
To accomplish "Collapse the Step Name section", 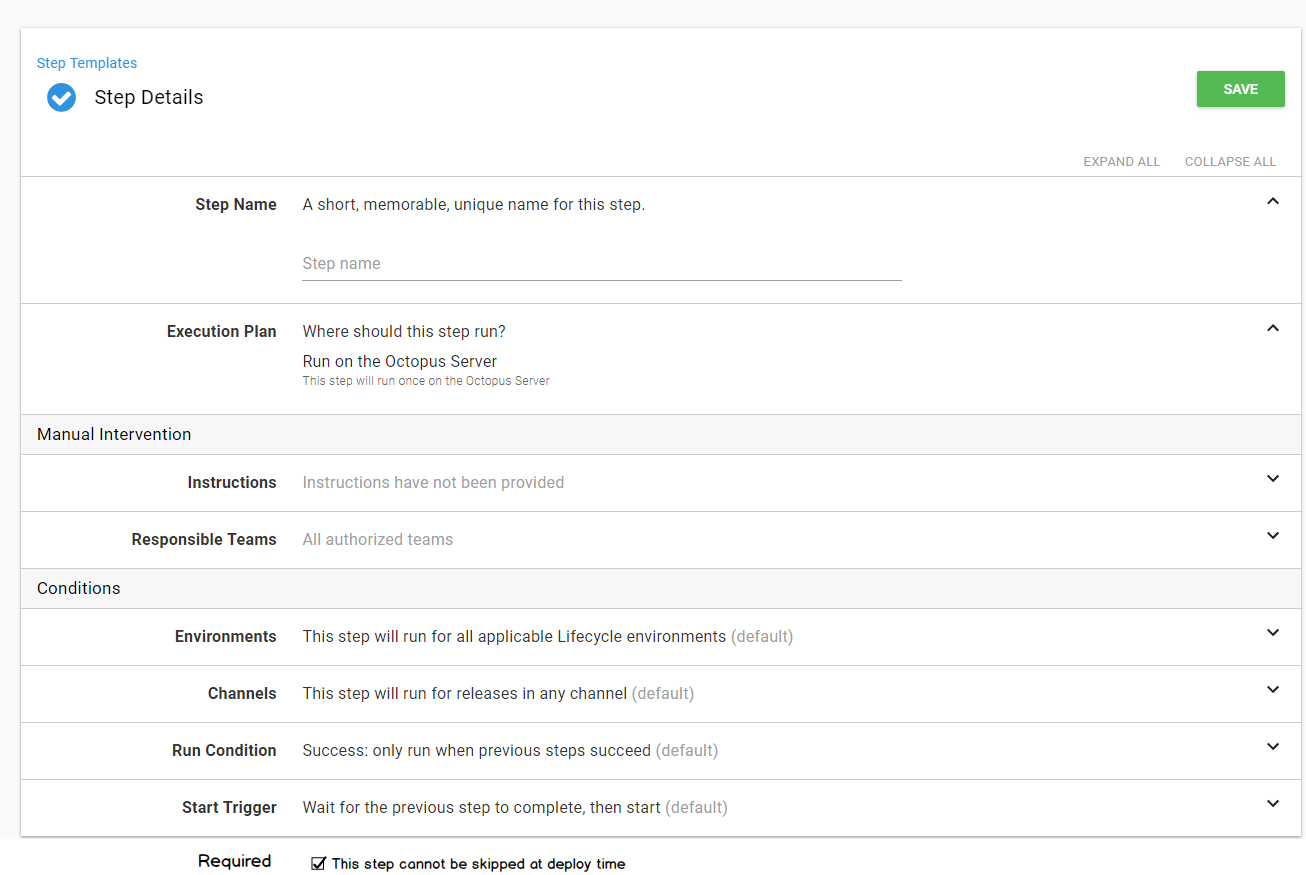I will (x=1272, y=201).
